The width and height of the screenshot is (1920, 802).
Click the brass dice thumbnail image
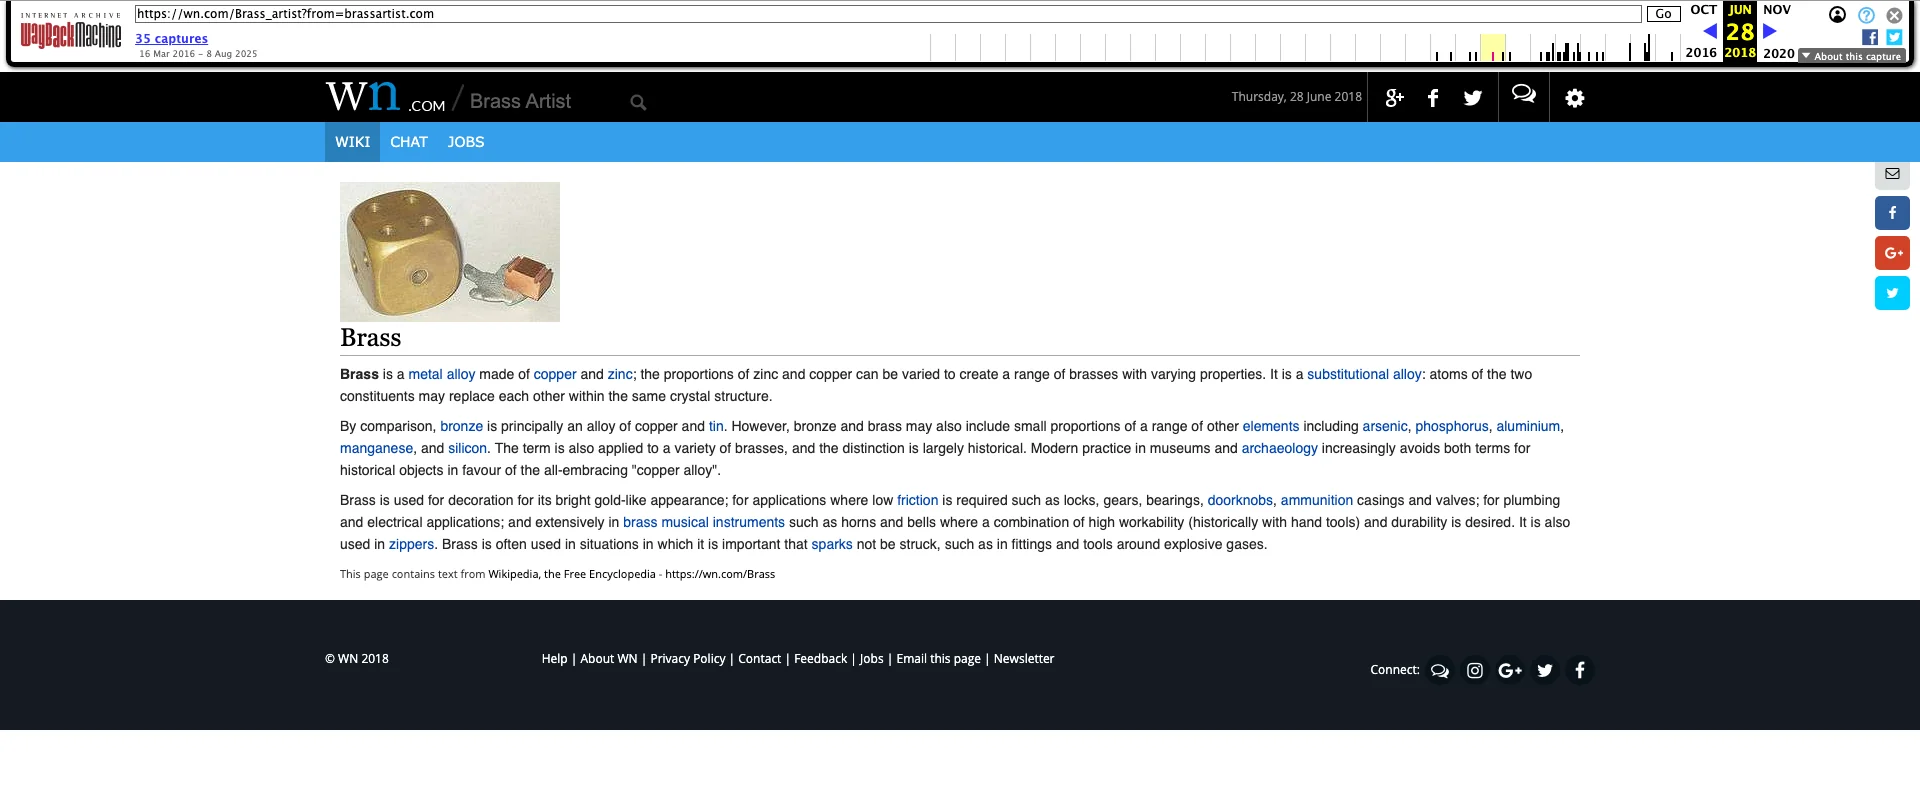click(450, 252)
